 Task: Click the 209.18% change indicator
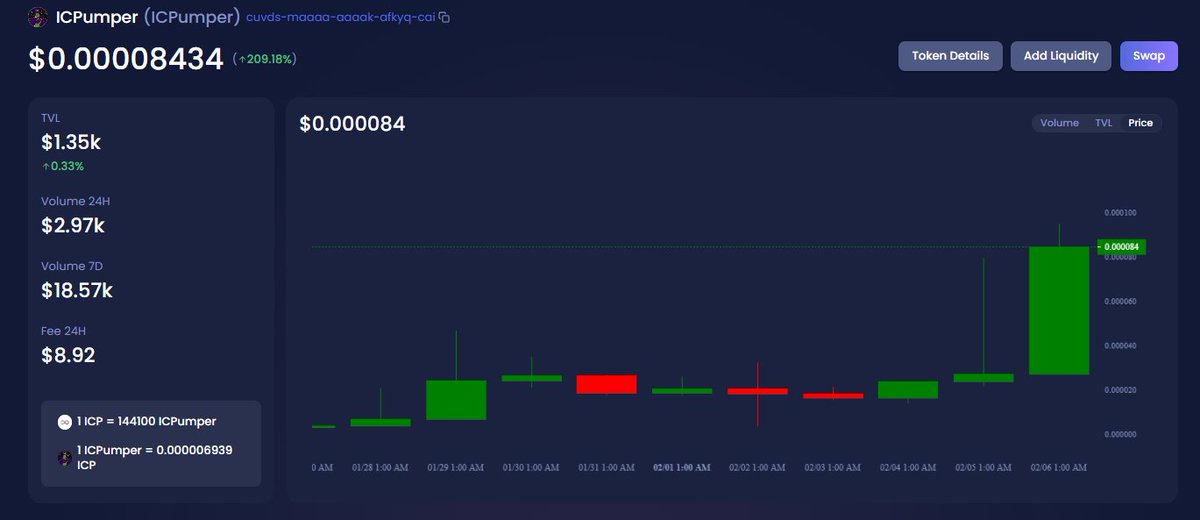pyautogui.click(x=265, y=59)
